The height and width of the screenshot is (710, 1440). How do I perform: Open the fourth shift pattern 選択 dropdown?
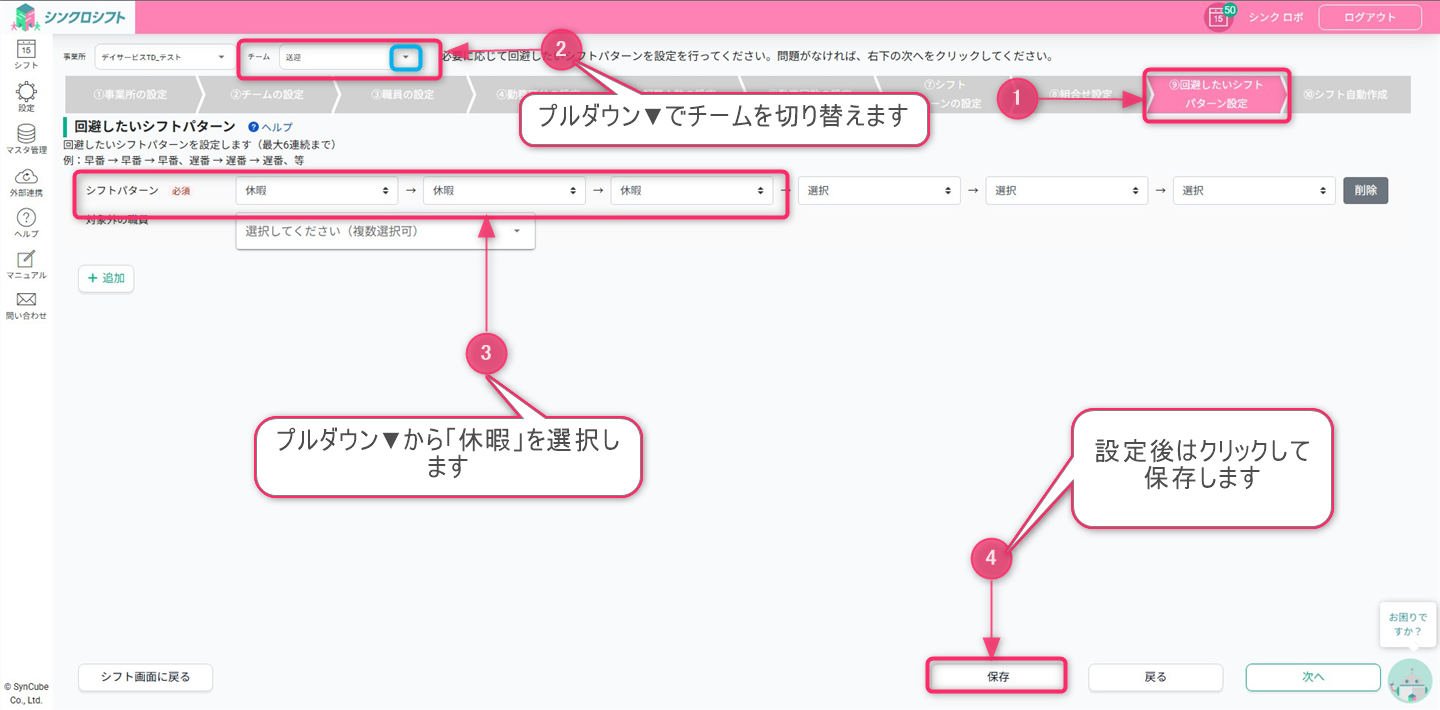[878, 190]
